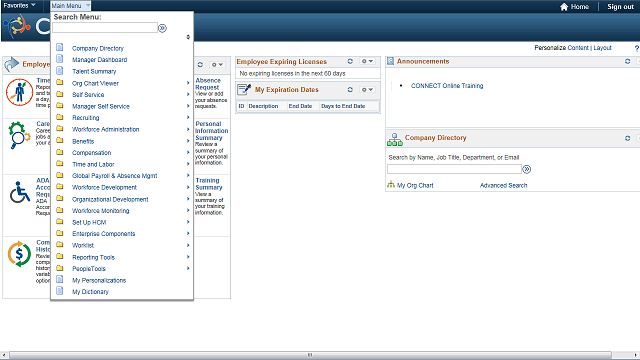This screenshot has height=360, width=640.
Task: Click the Sign out link
Action: (x=620, y=7)
